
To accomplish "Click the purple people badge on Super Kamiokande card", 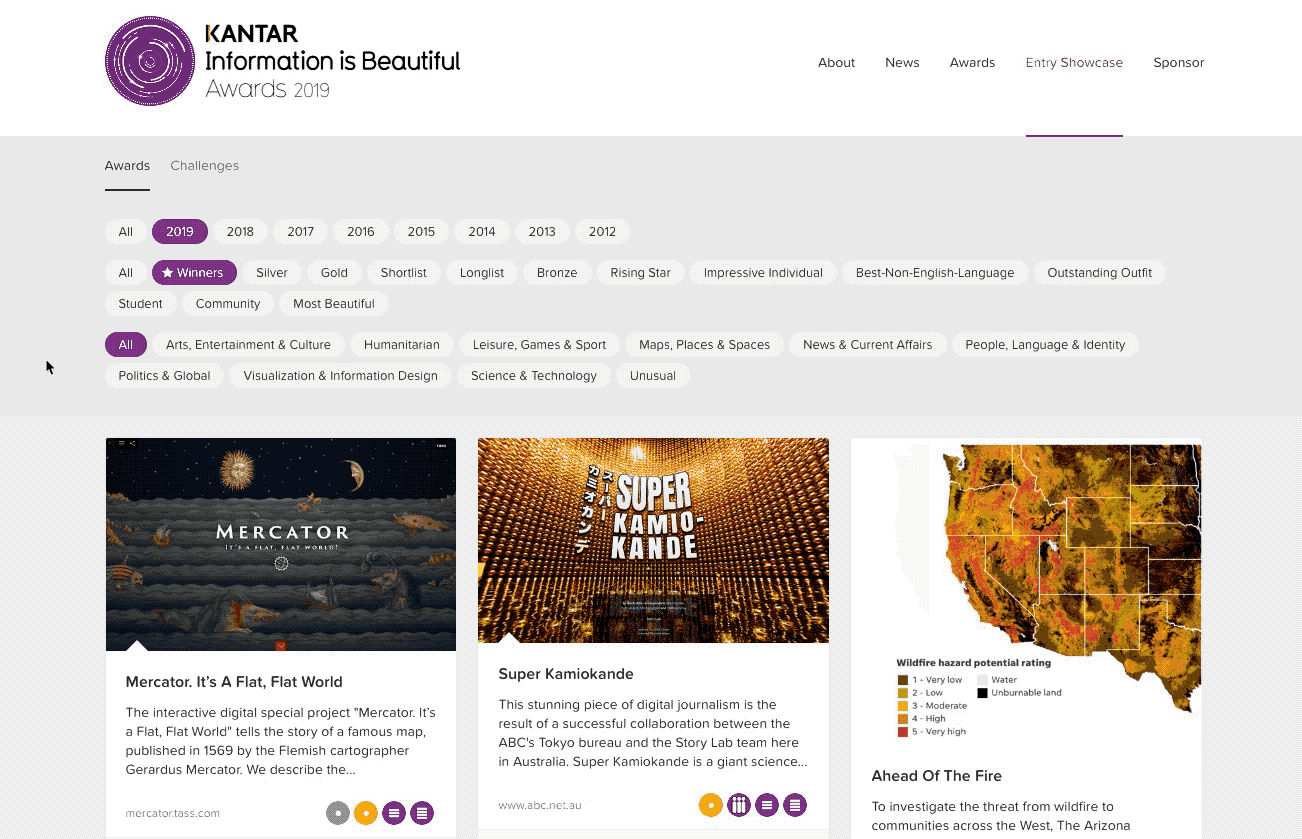I will tap(739, 805).
